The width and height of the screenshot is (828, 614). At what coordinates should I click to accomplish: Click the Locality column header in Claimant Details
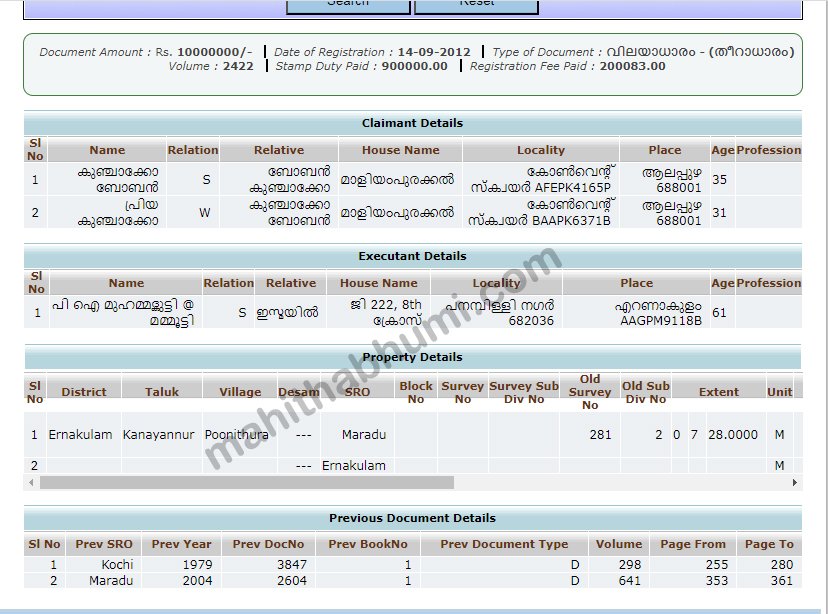point(541,150)
